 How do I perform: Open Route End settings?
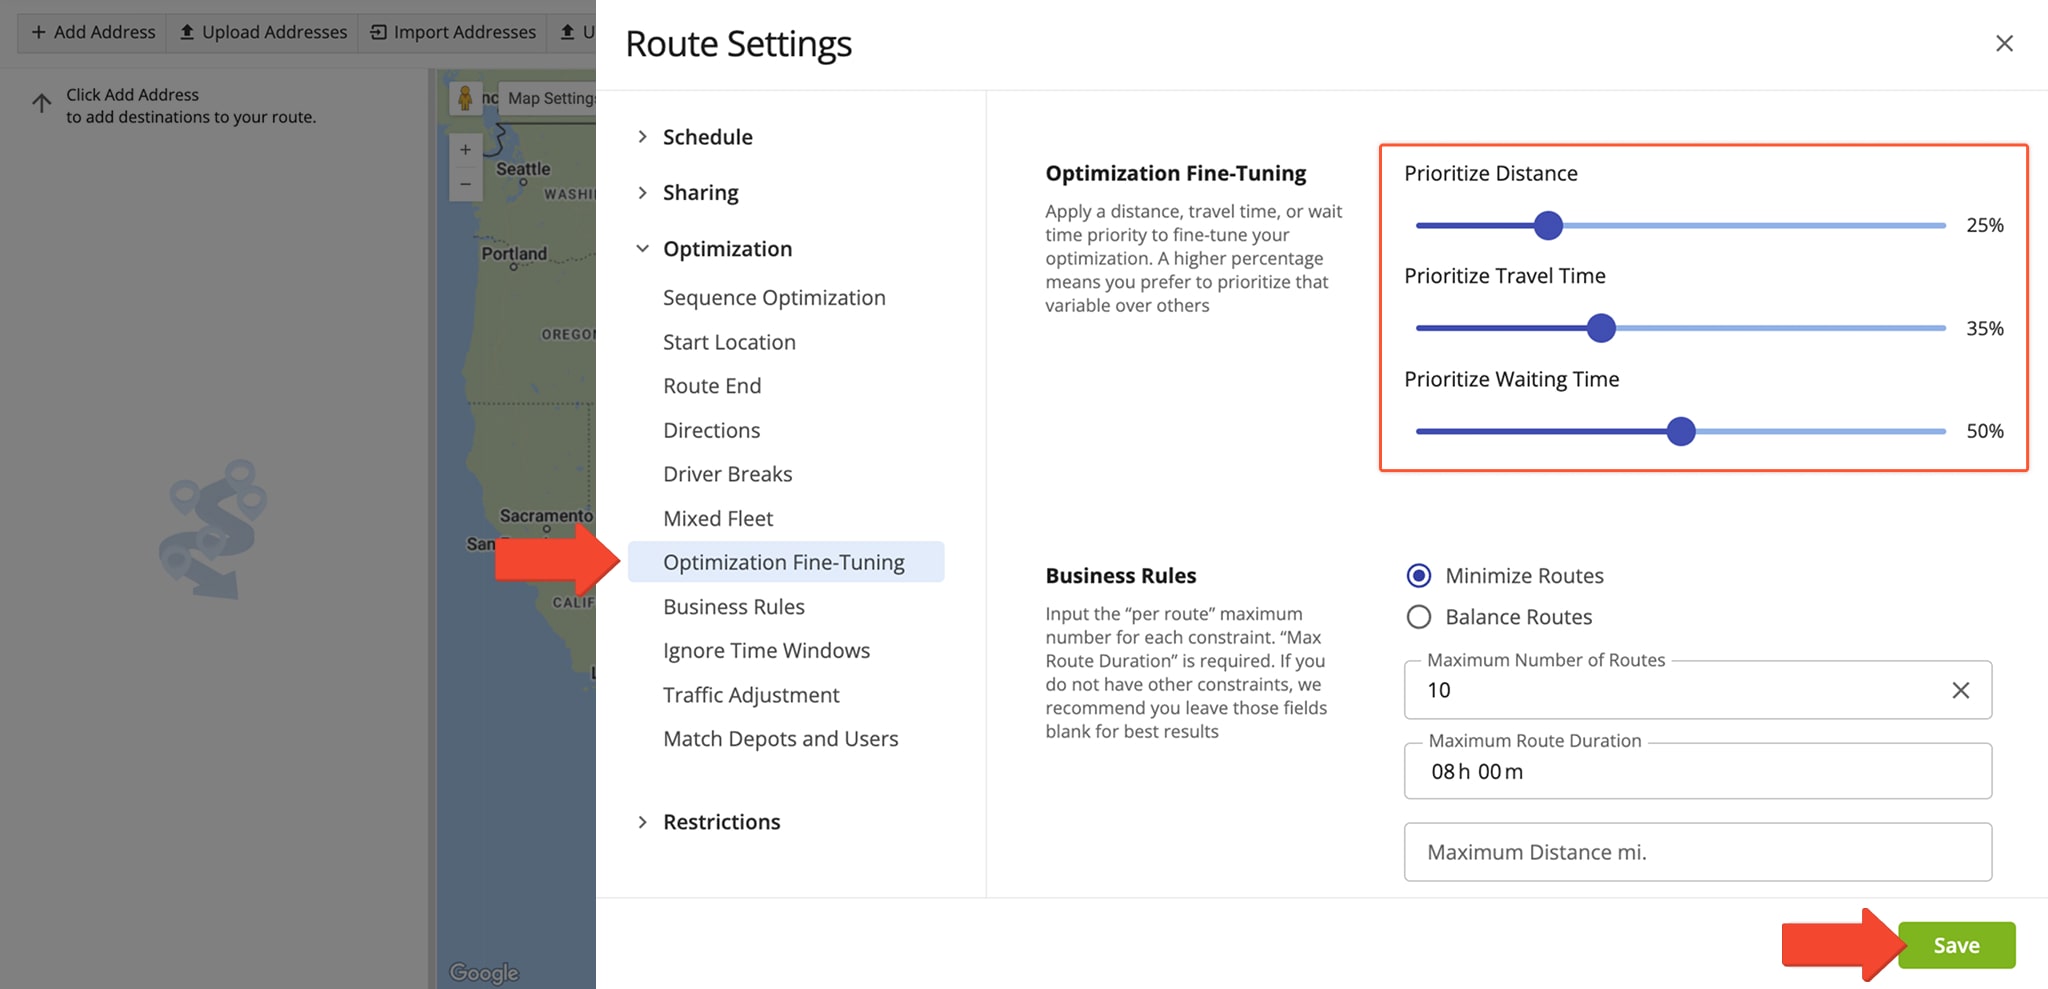(712, 386)
